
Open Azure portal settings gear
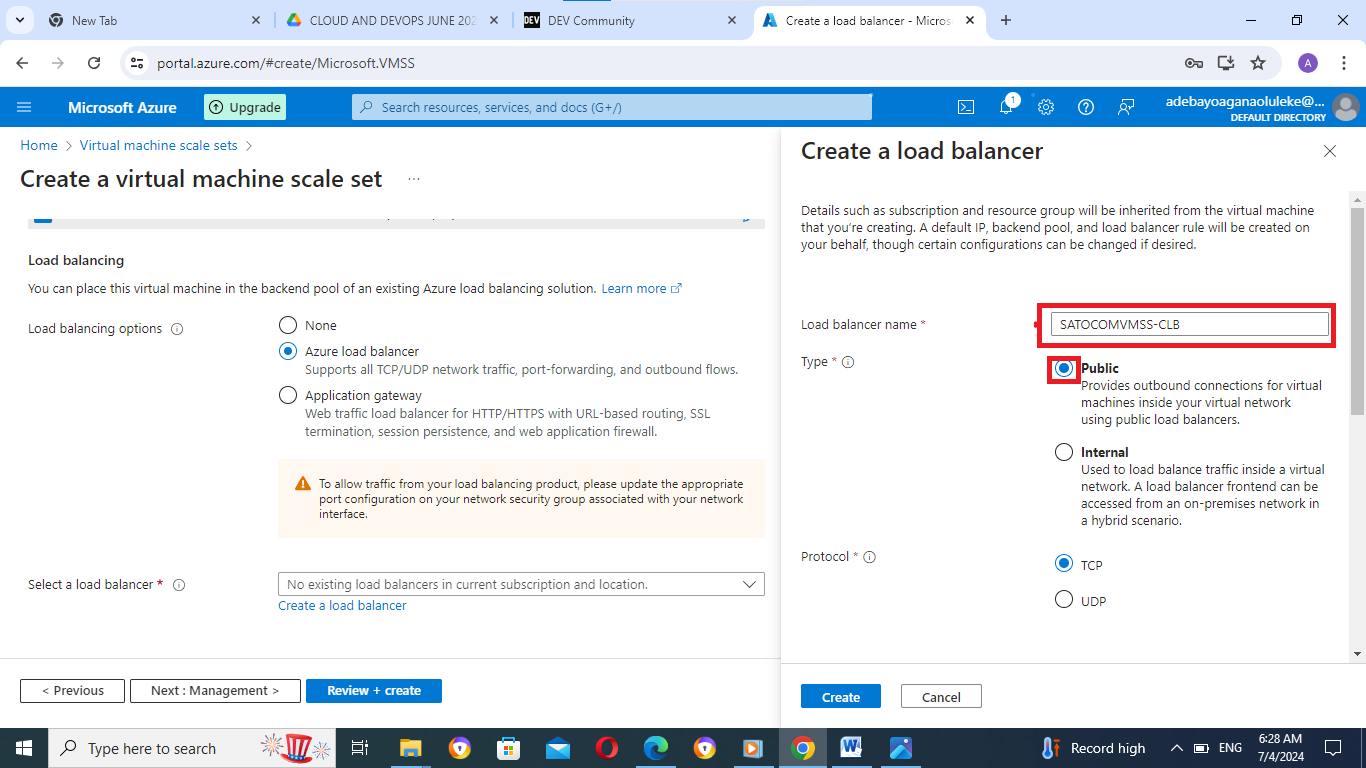point(1046,107)
